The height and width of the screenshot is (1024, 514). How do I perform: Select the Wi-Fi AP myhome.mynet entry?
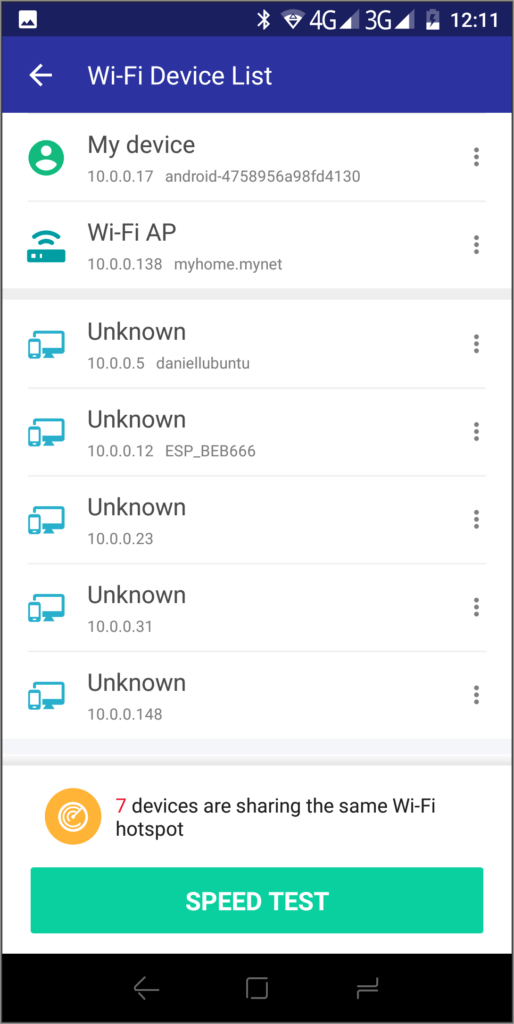click(257, 245)
